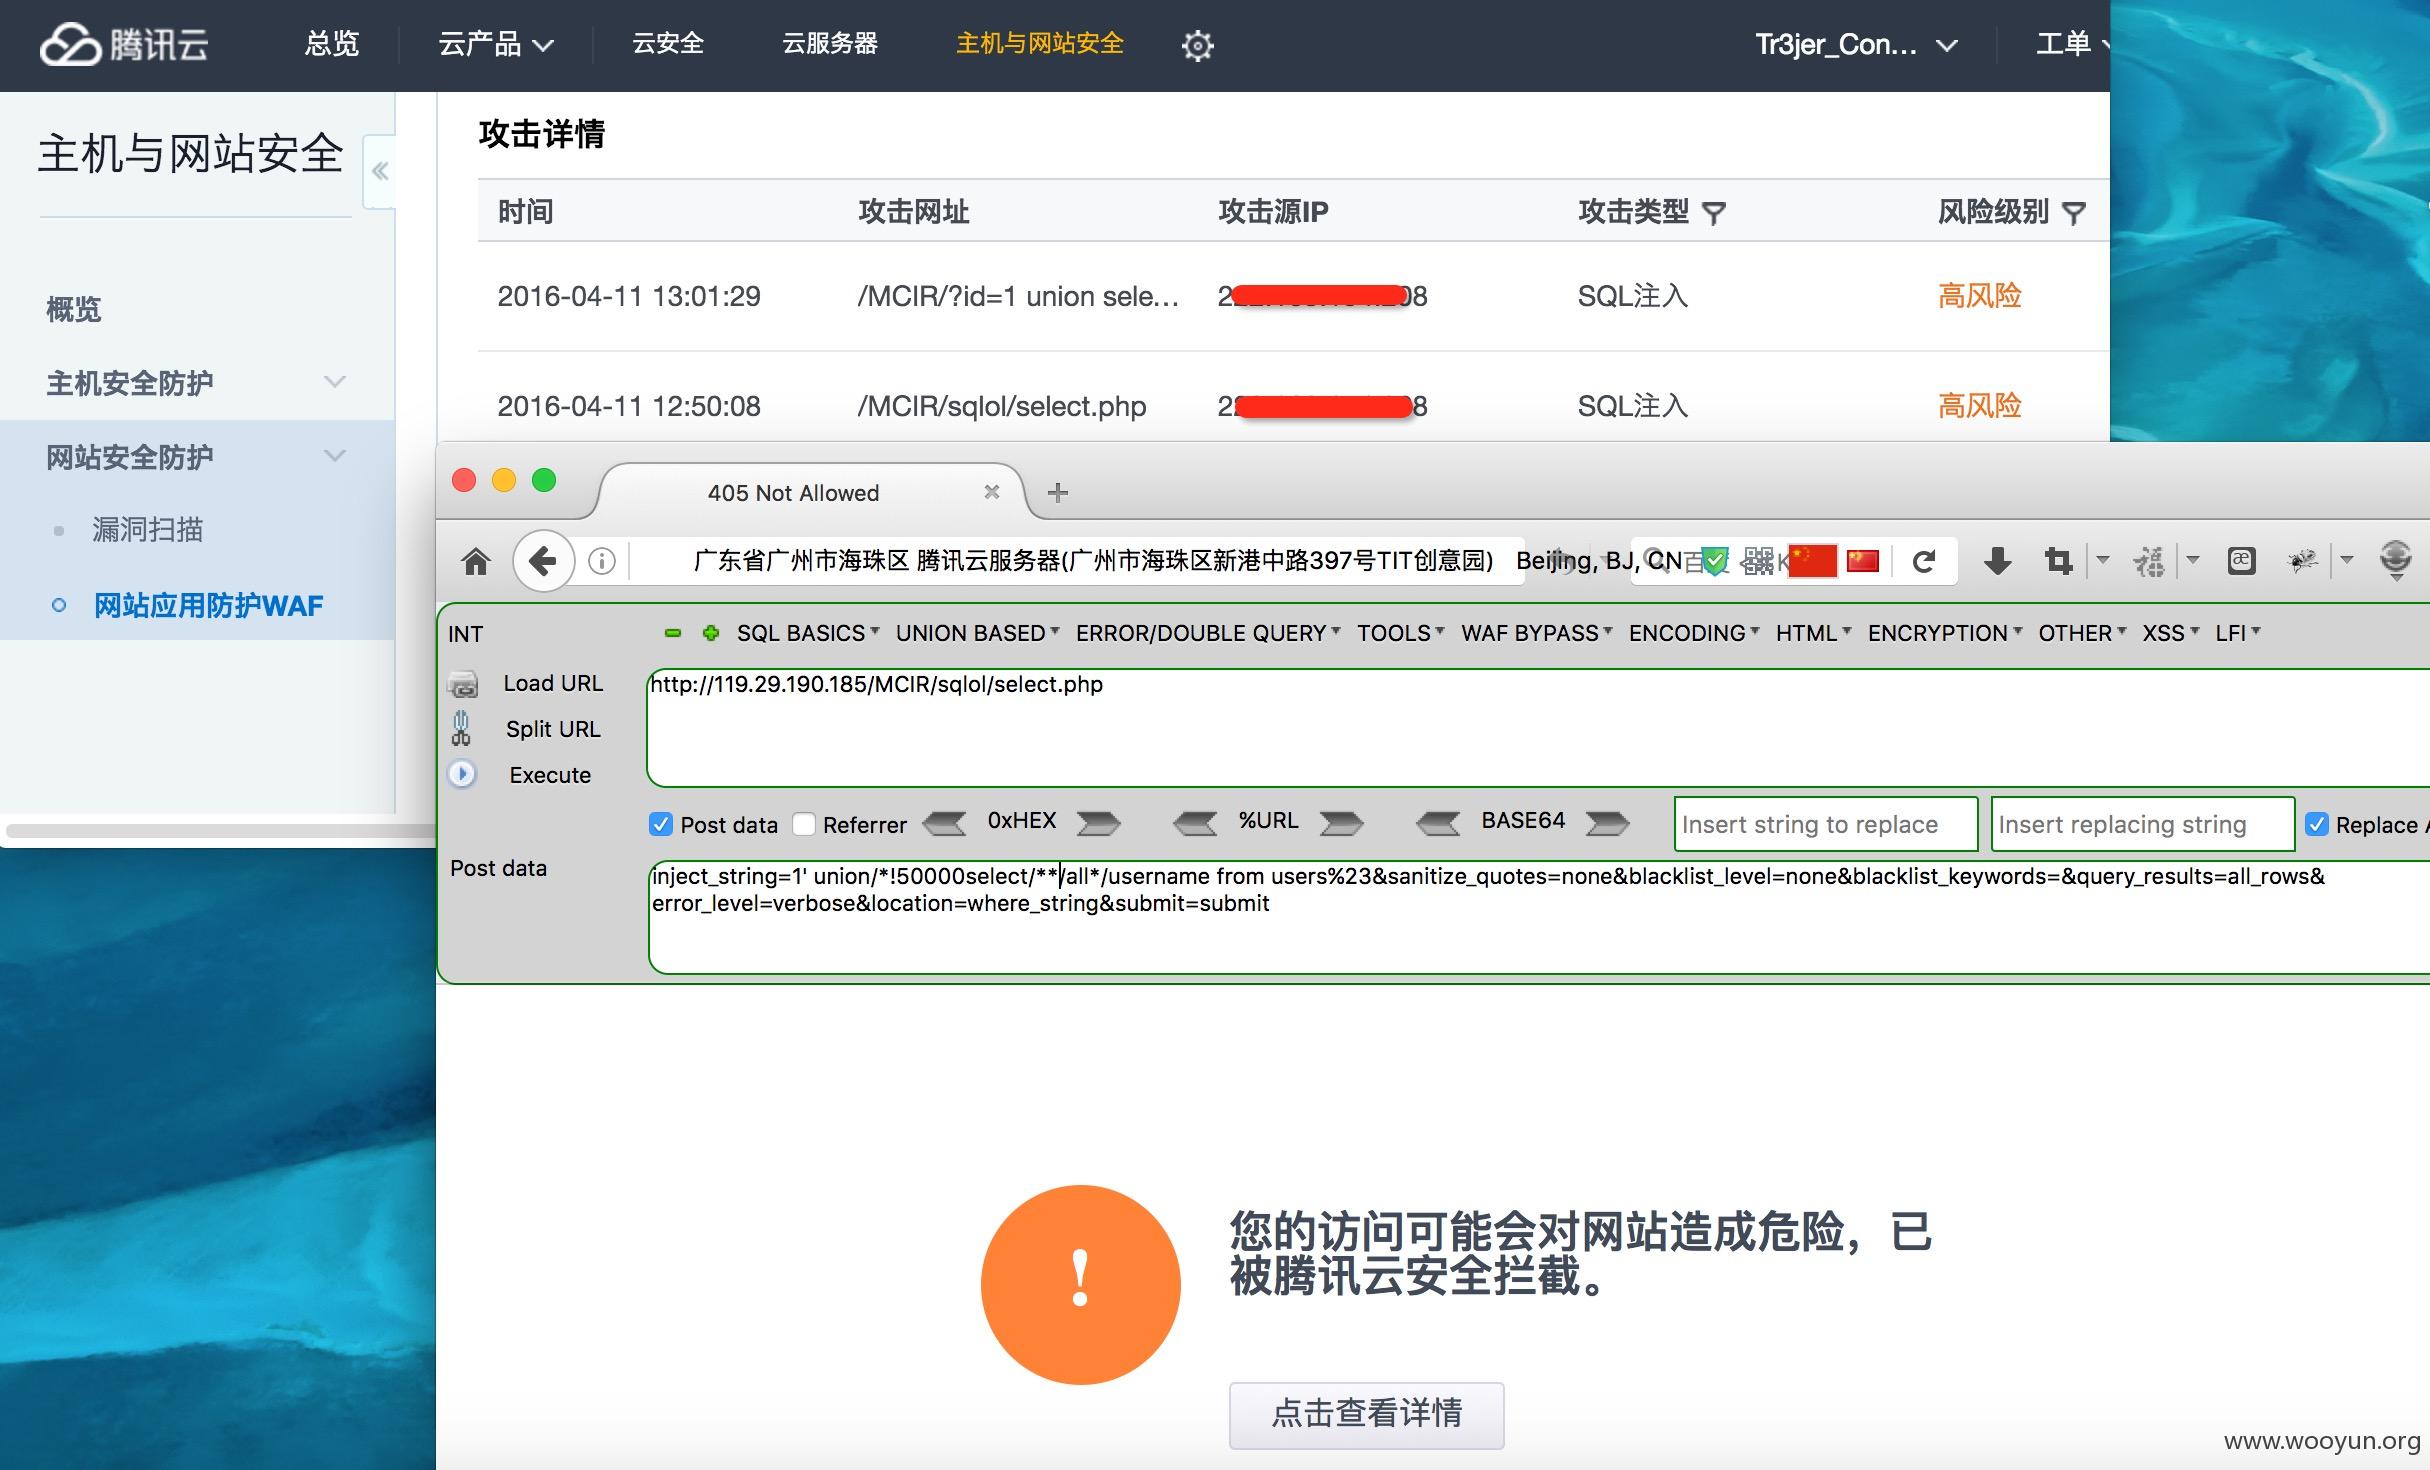Click the Post data text area
Viewport: 2430px width, 1470px height.
pyautogui.click(x=1539, y=917)
